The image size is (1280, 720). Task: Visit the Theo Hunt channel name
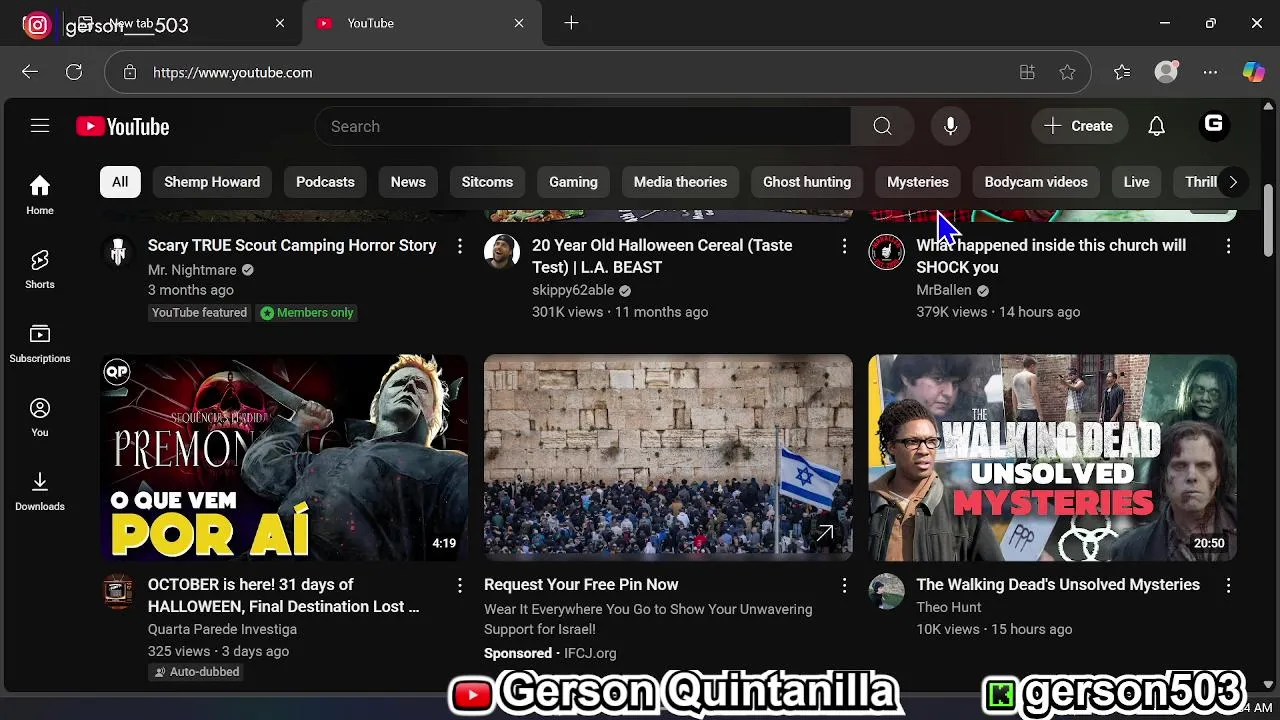tap(949, 607)
